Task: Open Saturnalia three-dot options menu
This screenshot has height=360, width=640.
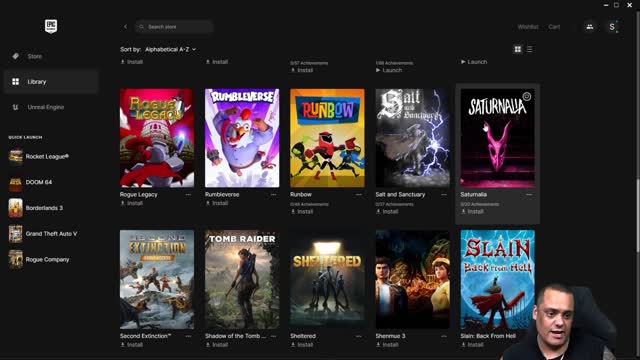Action: click(x=529, y=195)
